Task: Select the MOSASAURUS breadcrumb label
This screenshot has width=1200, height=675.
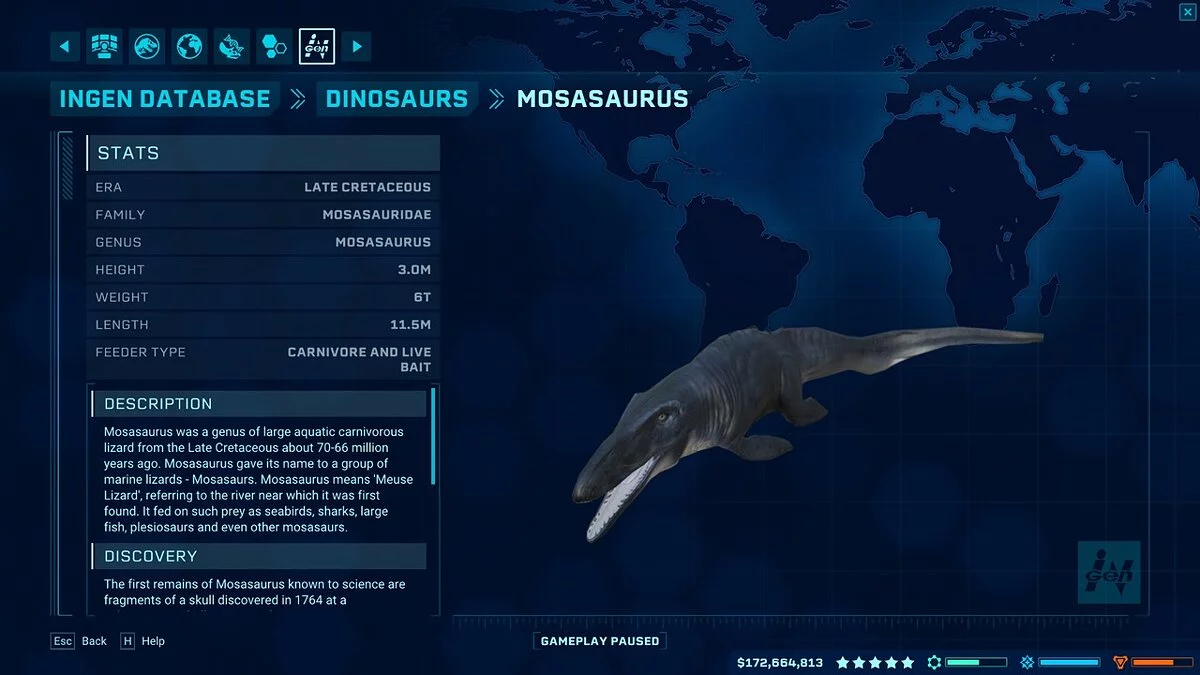Action: coord(601,99)
